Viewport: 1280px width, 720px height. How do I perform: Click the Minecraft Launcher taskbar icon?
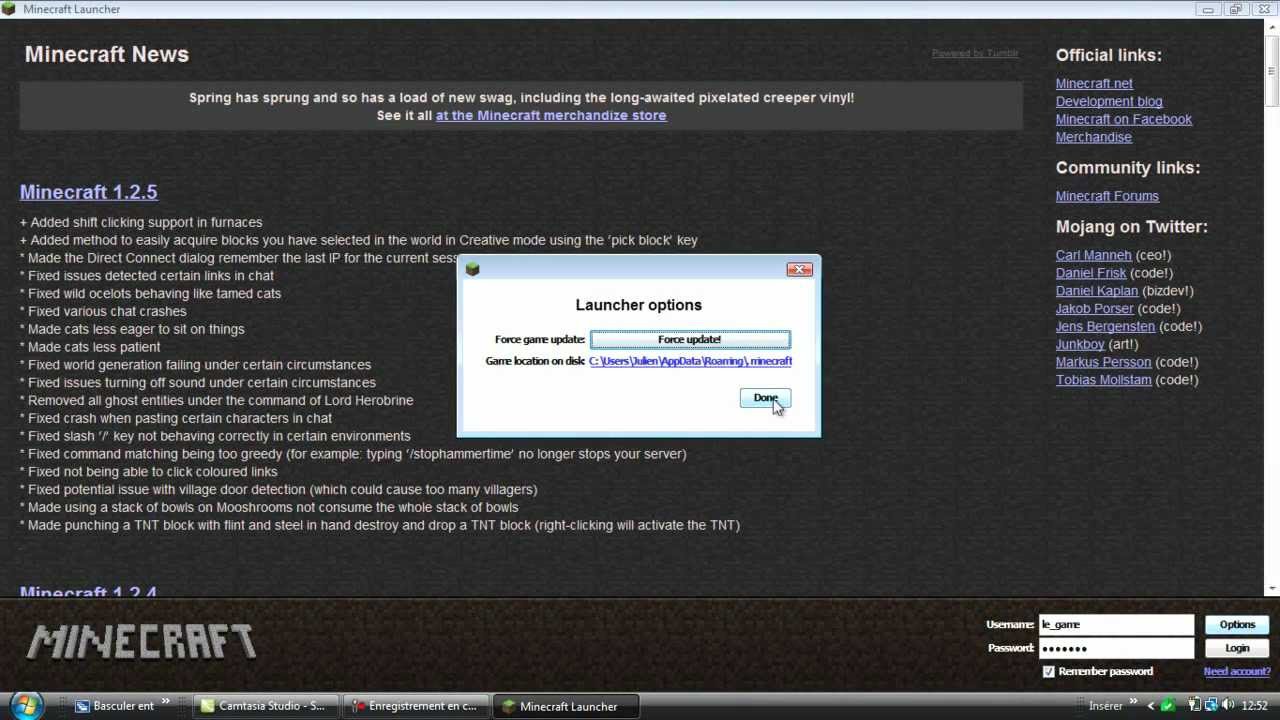566,706
